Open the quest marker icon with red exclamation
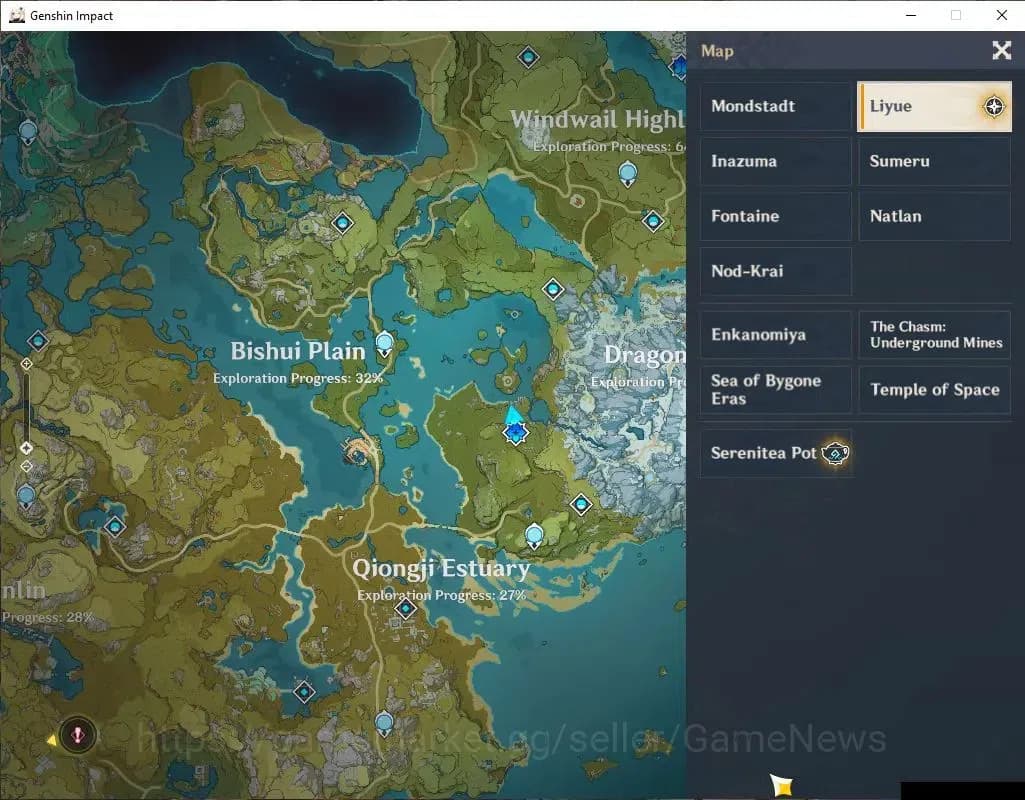 click(x=78, y=735)
